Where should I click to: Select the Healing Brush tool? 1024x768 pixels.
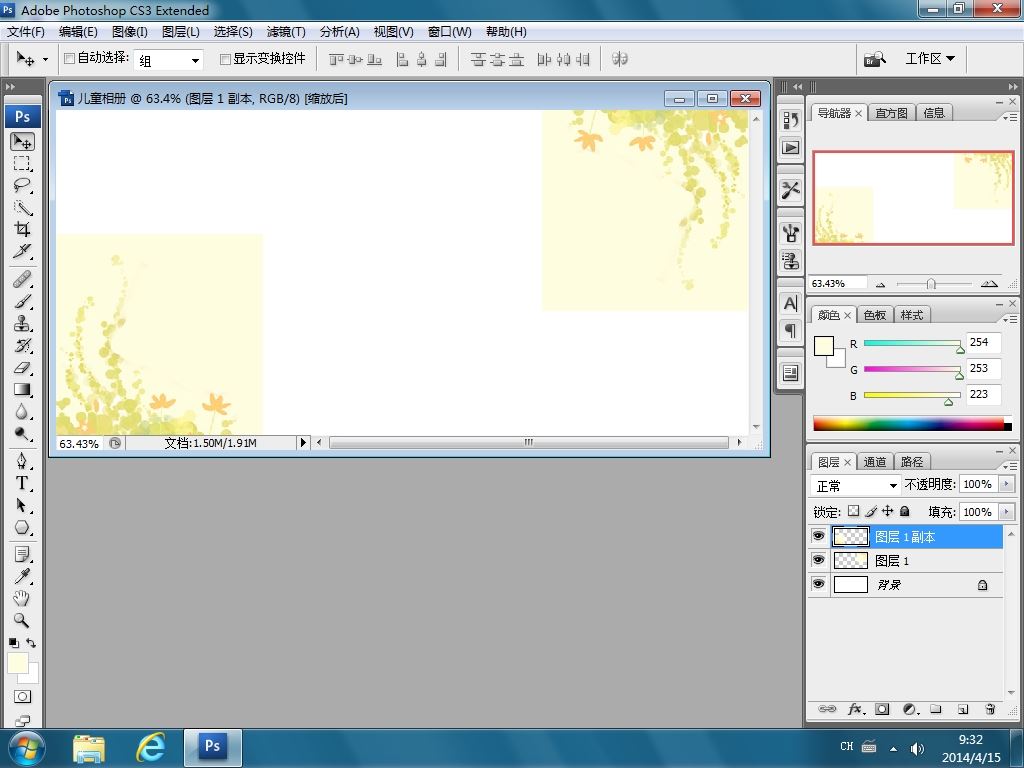[x=22, y=280]
